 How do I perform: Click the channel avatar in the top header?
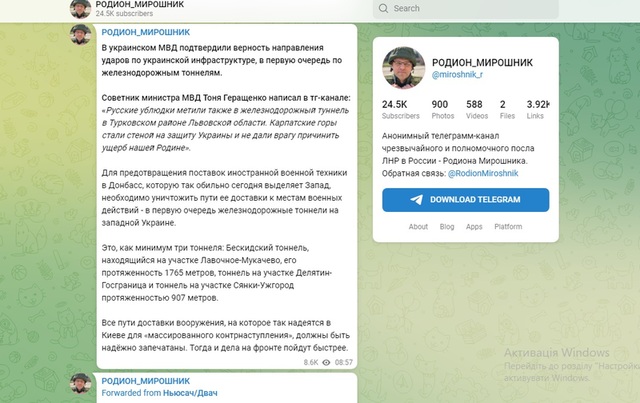pos(81,10)
